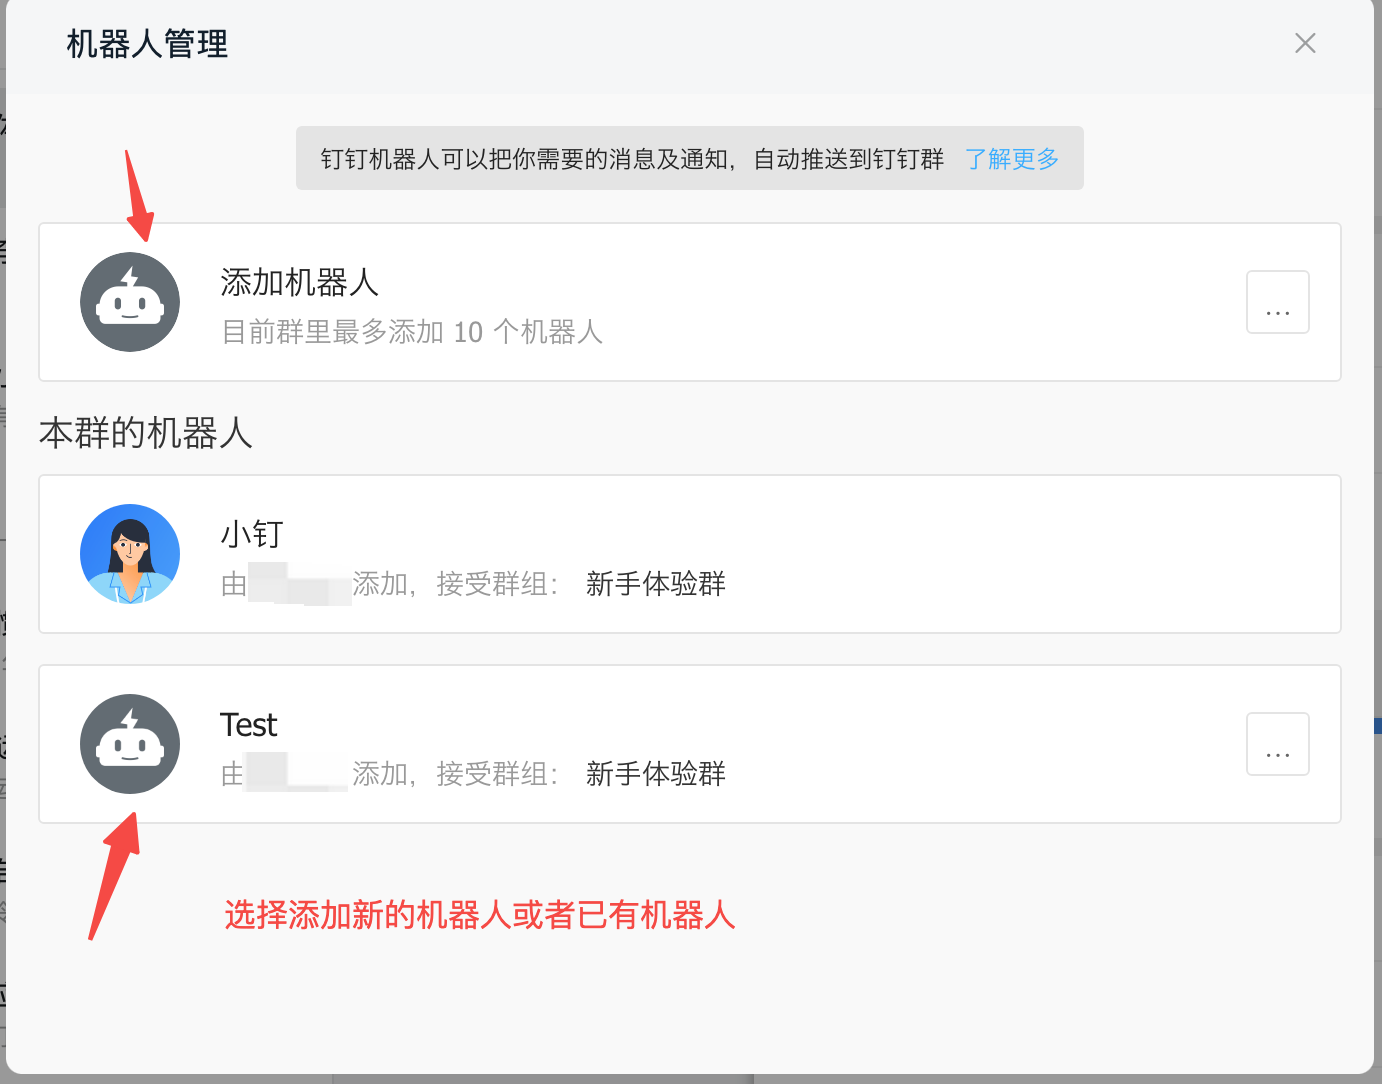Click the 目前群里最多添加 10 个机器人 description
Viewport: 1382px width, 1084px height.
pos(412,332)
